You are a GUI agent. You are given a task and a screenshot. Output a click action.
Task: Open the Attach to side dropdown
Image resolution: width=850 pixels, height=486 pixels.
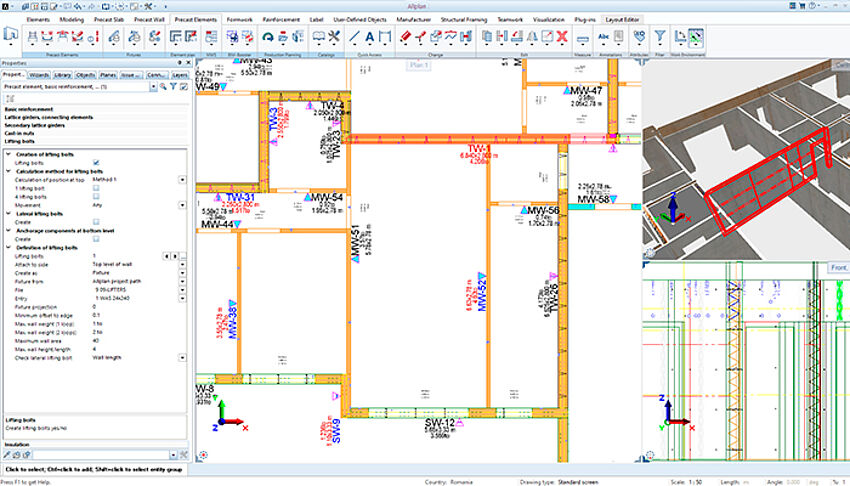[183, 265]
